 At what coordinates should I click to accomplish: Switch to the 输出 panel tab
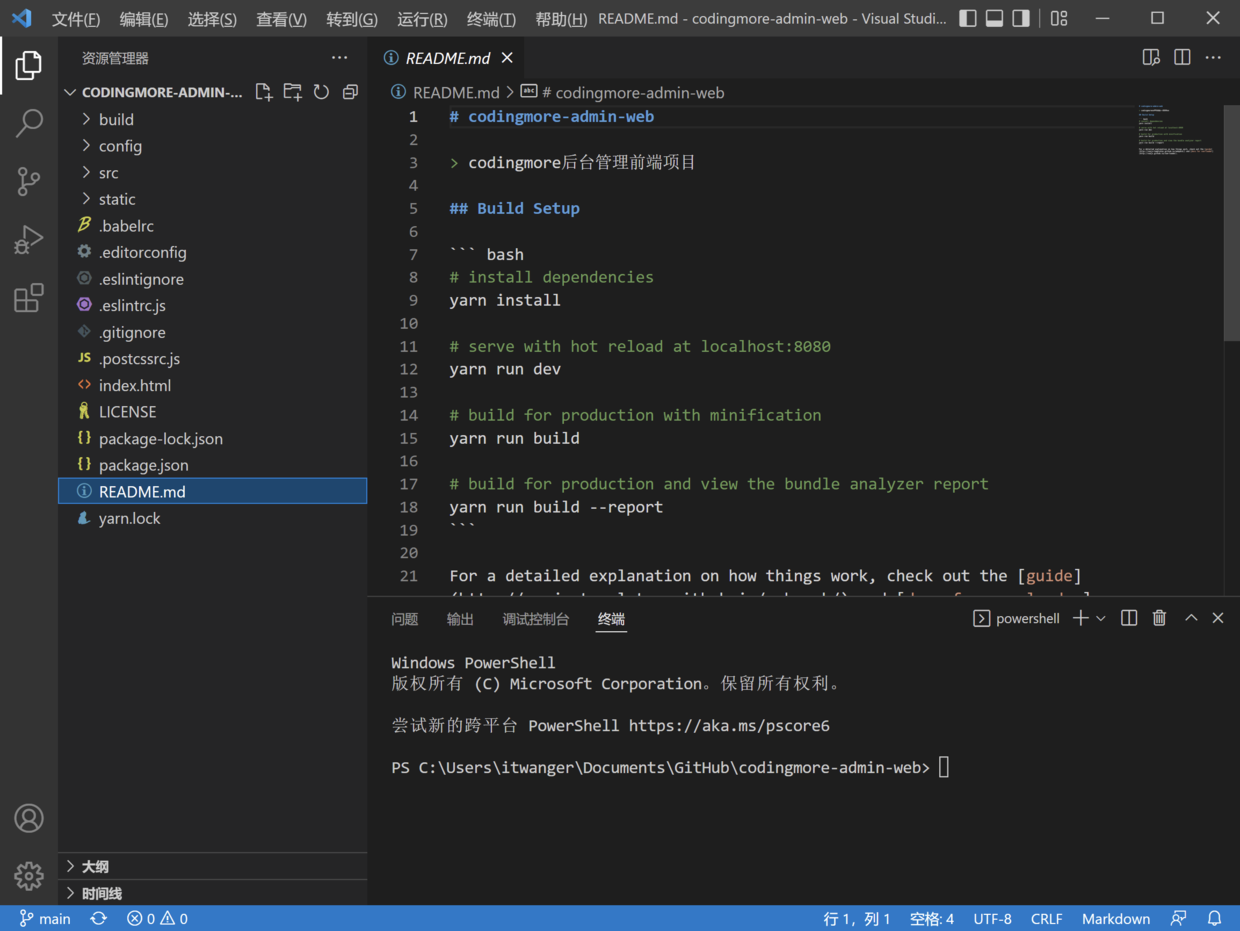click(x=460, y=619)
